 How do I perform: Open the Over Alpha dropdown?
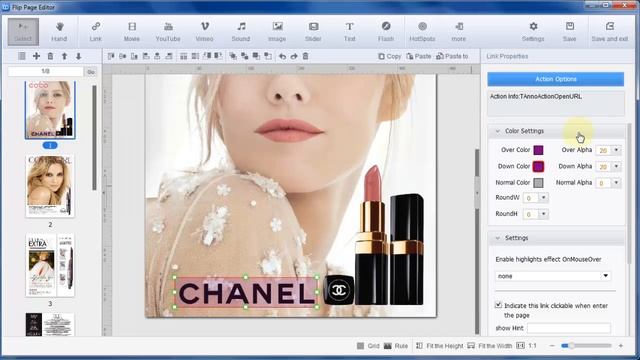(x=616, y=150)
